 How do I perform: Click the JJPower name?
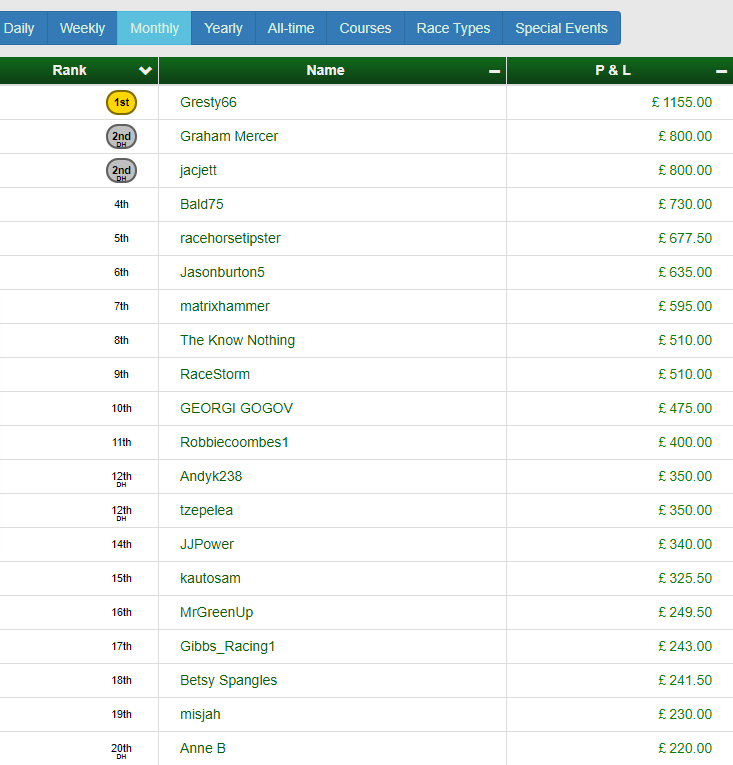tap(207, 544)
